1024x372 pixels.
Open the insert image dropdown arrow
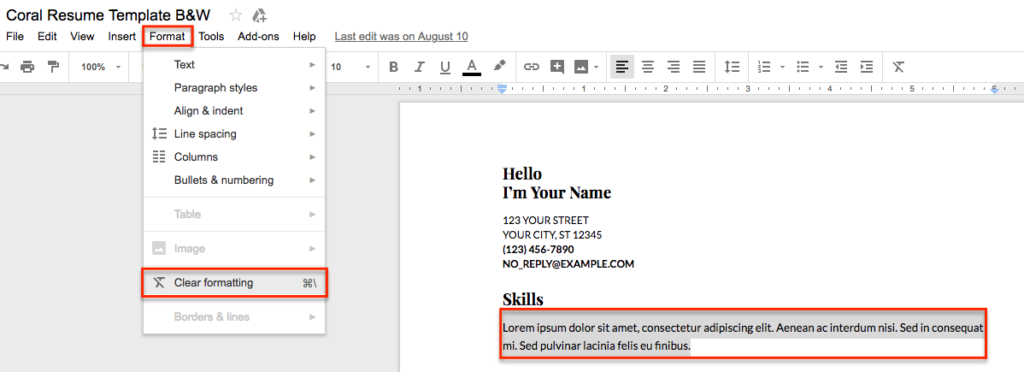coord(596,67)
